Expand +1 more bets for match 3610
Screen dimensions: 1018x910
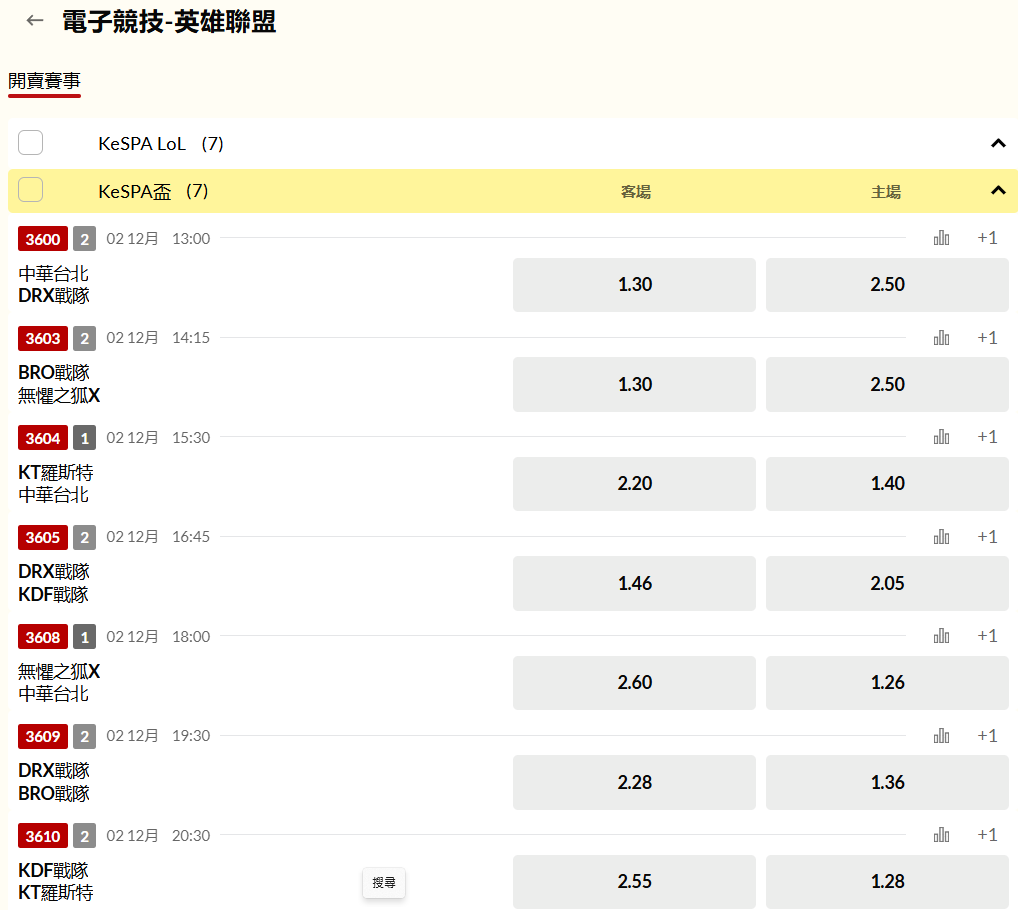point(987,835)
